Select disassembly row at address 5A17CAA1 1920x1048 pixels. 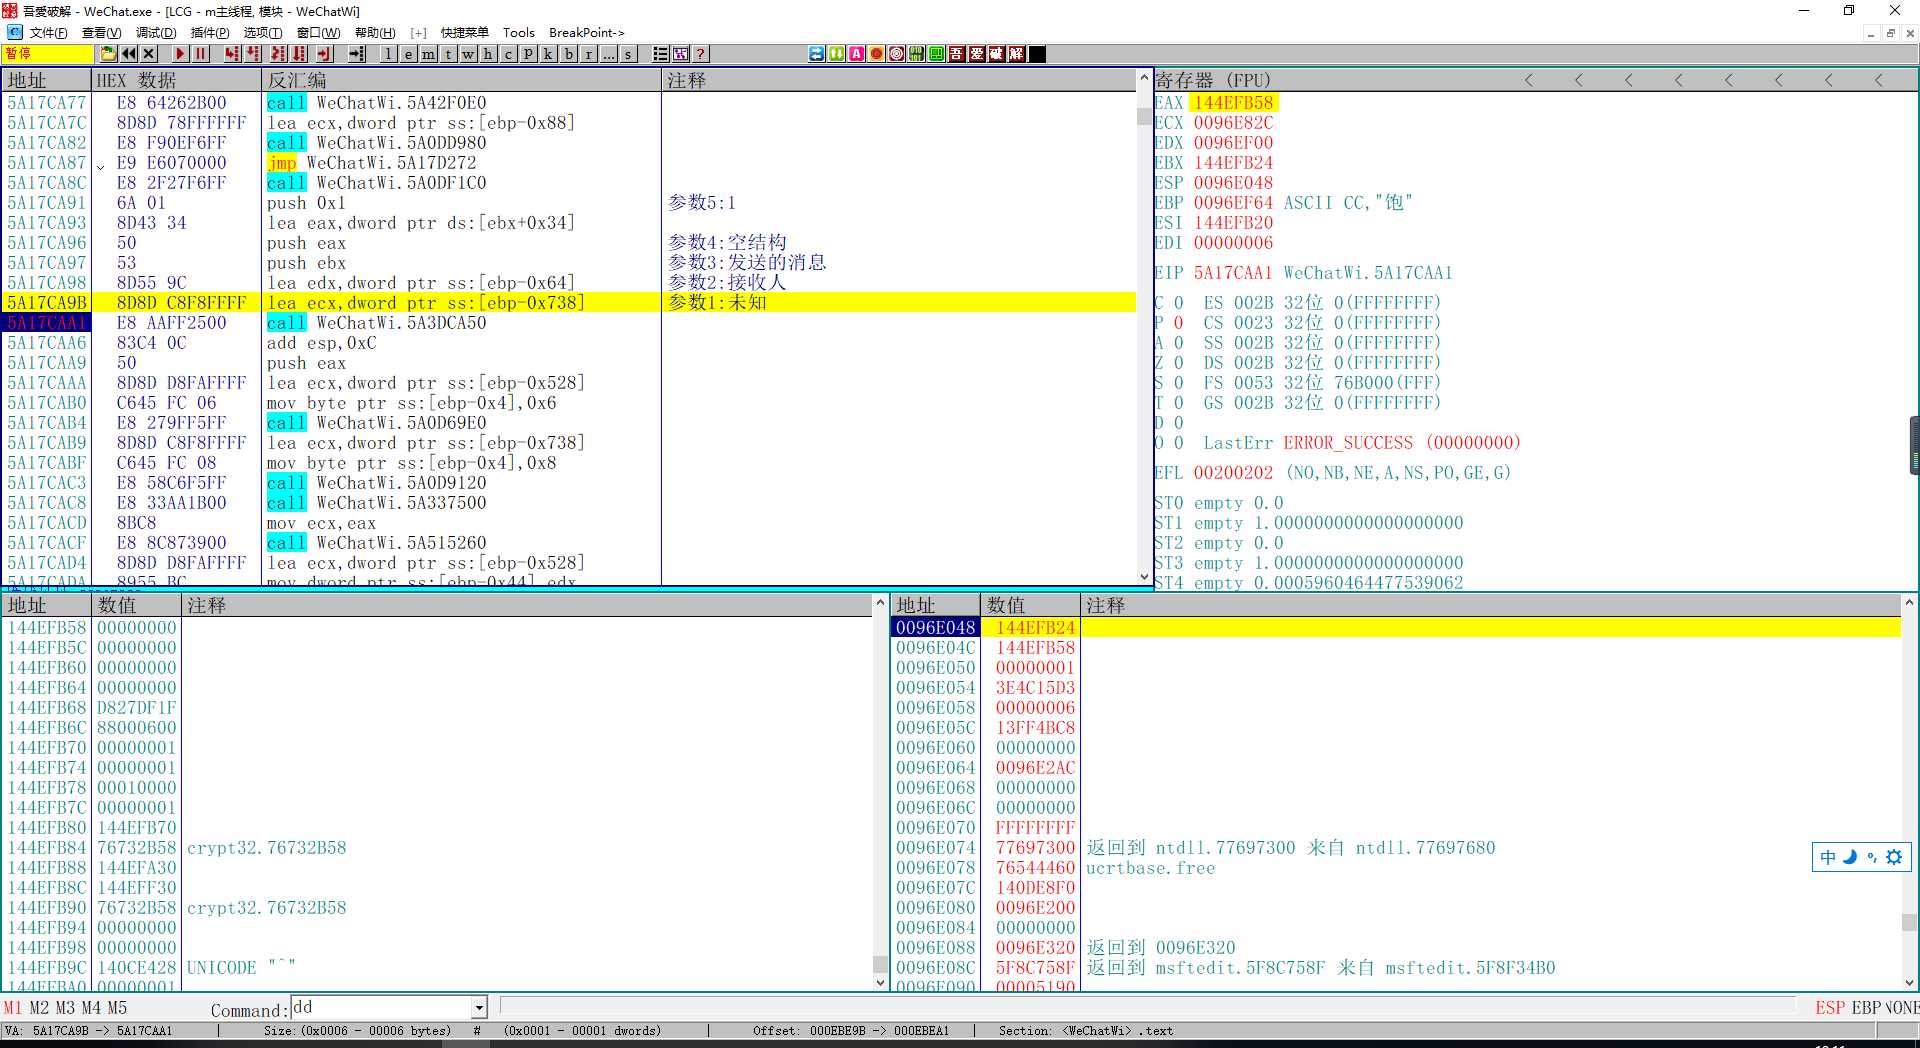pos(568,323)
